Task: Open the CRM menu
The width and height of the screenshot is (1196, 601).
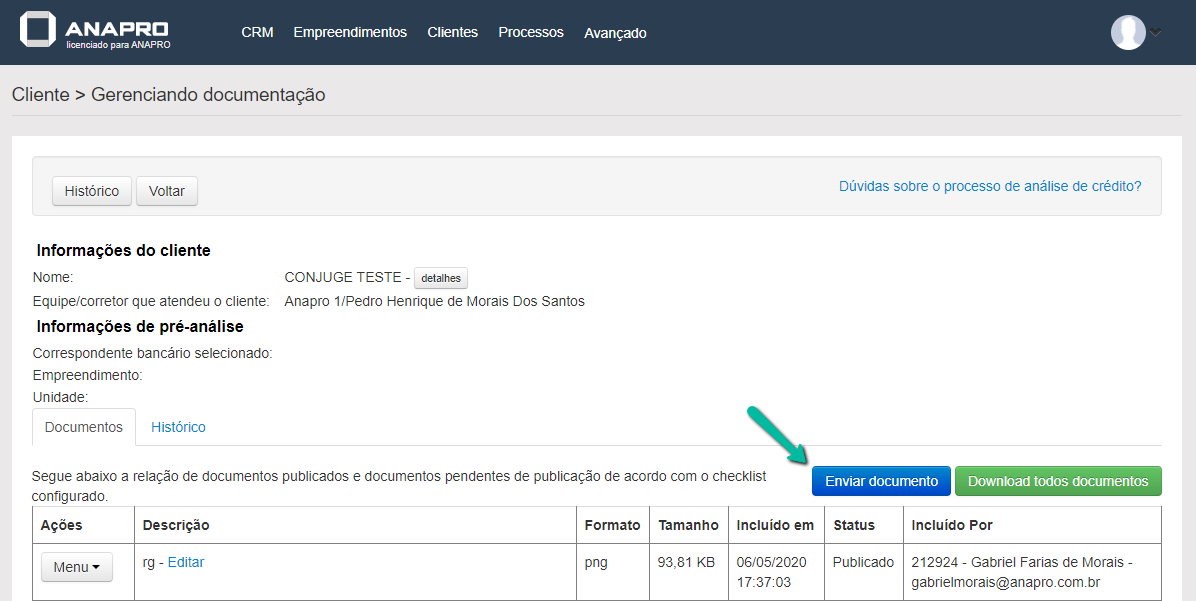Action: pos(257,32)
